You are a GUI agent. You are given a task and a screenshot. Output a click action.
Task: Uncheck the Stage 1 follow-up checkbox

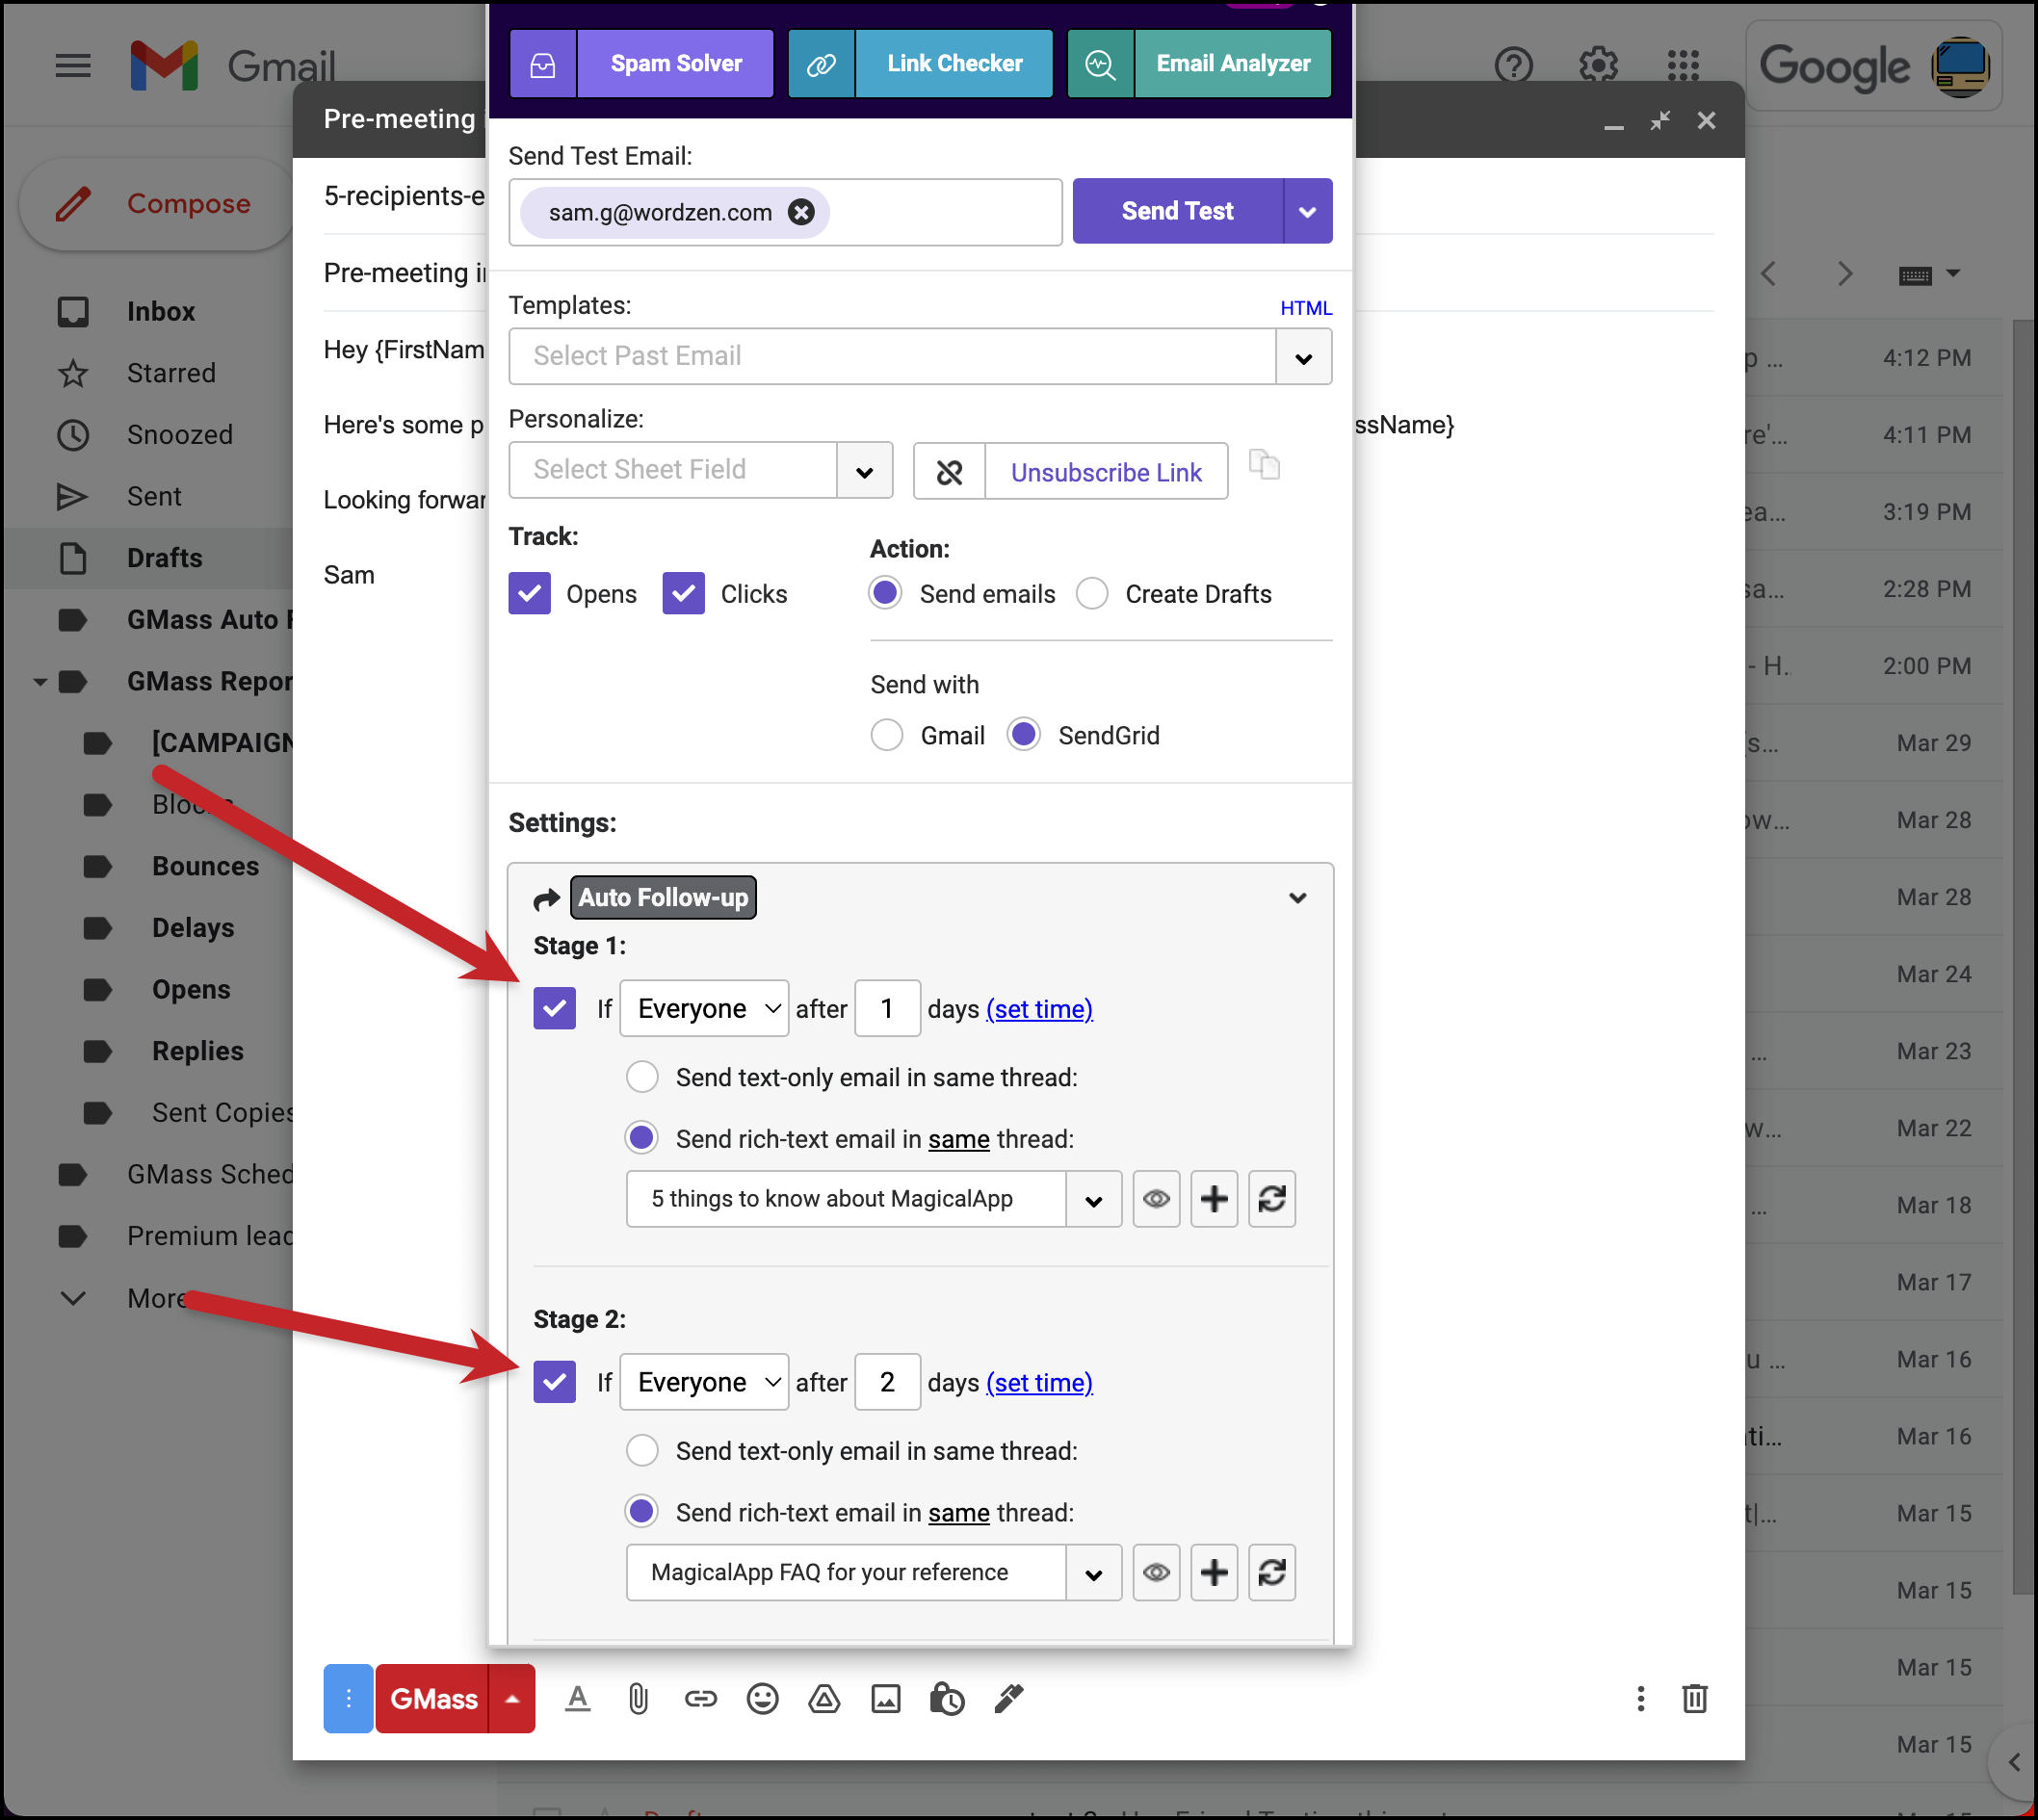point(554,1009)
